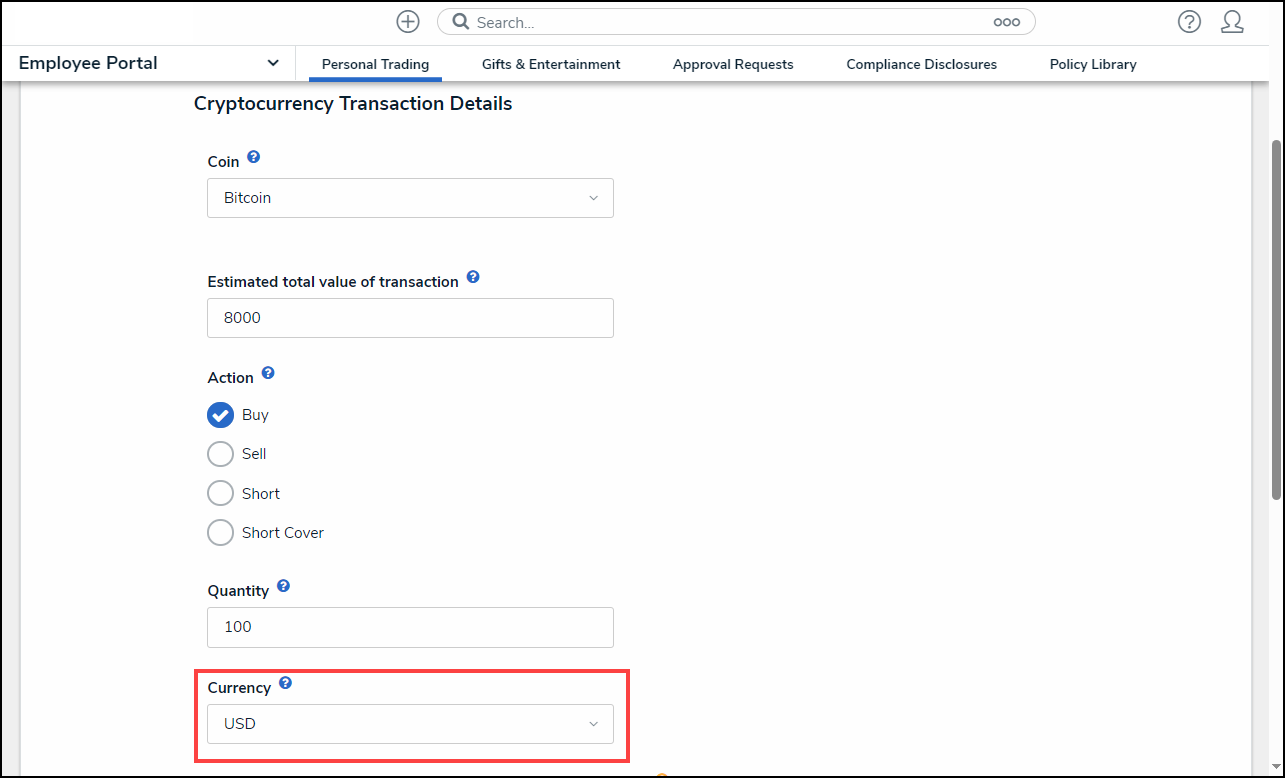Click the help icon next to Quantity
This screenshot has height=778, width=1285.
pyautogui.click(x=283, y=586)
